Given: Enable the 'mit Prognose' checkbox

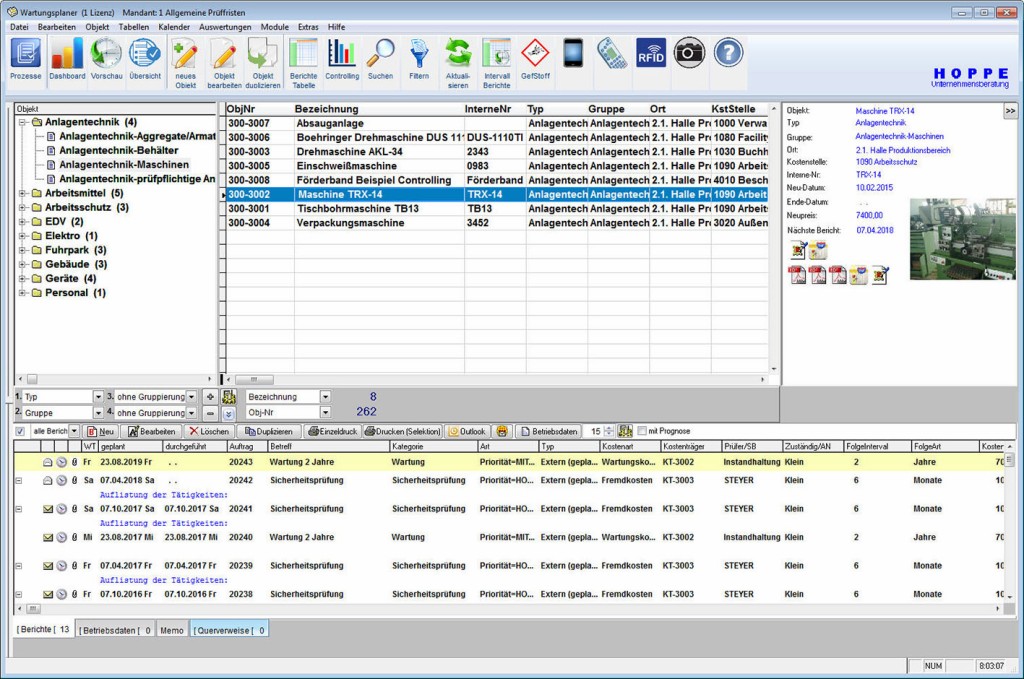Looking at the screenshot, I should [x=642, y=431].
